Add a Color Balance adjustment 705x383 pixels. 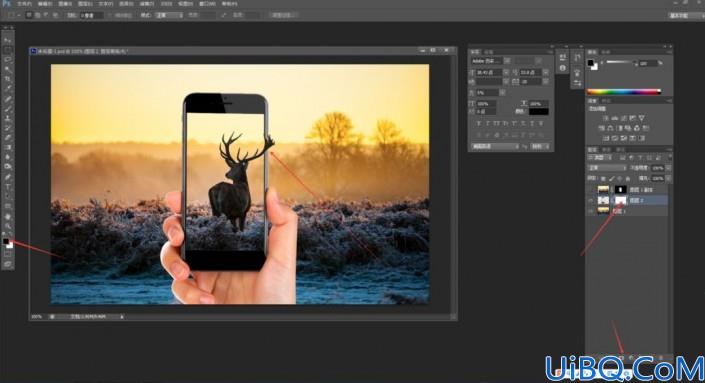point(611,128)
